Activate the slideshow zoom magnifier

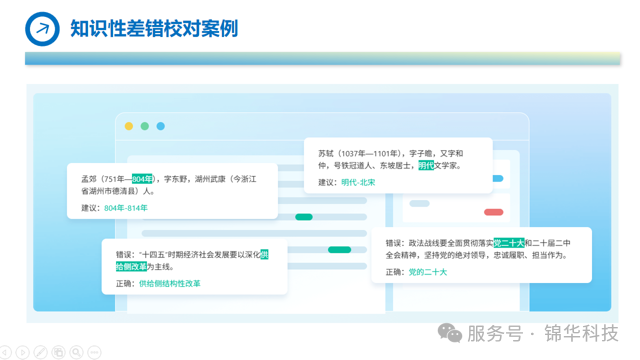[x=76, y=352]
